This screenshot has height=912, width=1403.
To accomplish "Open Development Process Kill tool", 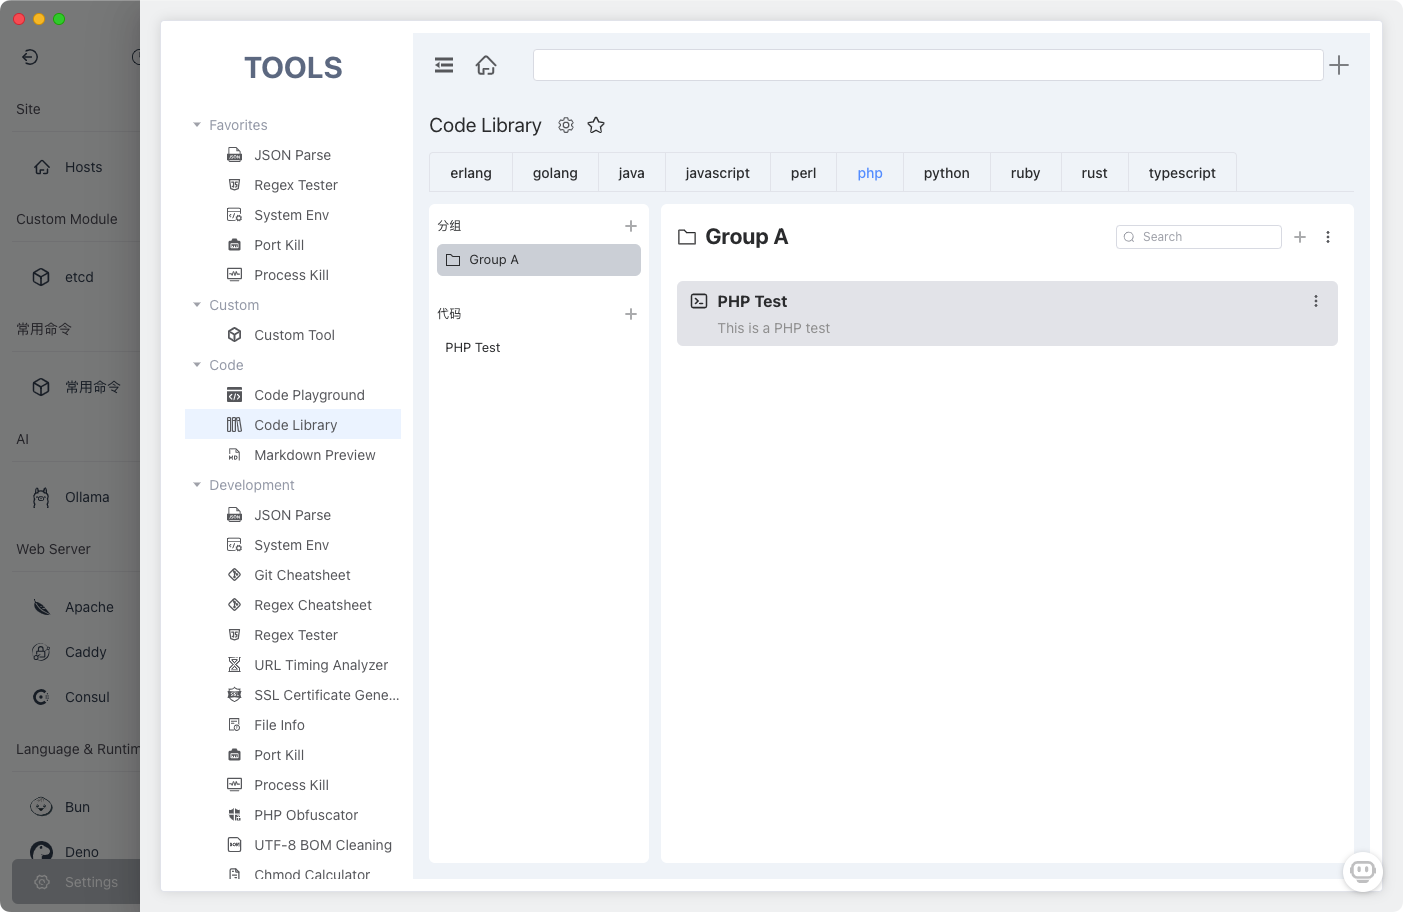I will [293, 785].
